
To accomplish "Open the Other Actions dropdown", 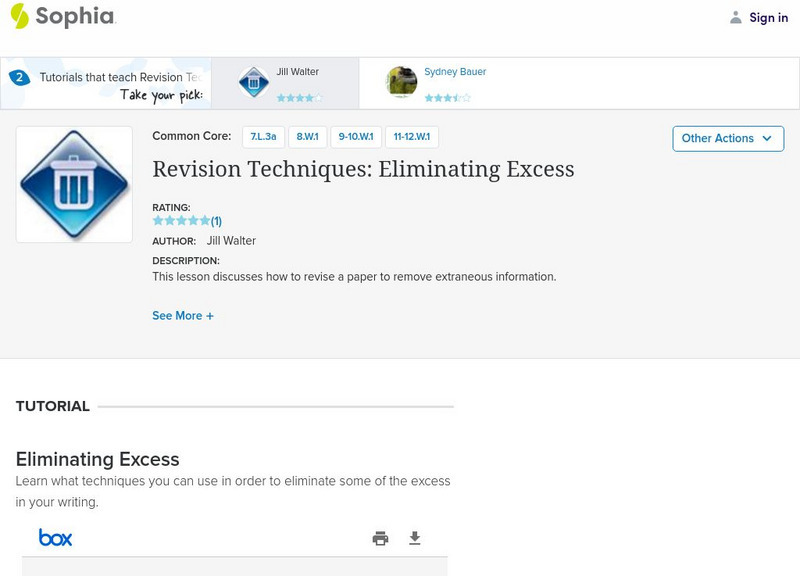I will 727,138.
